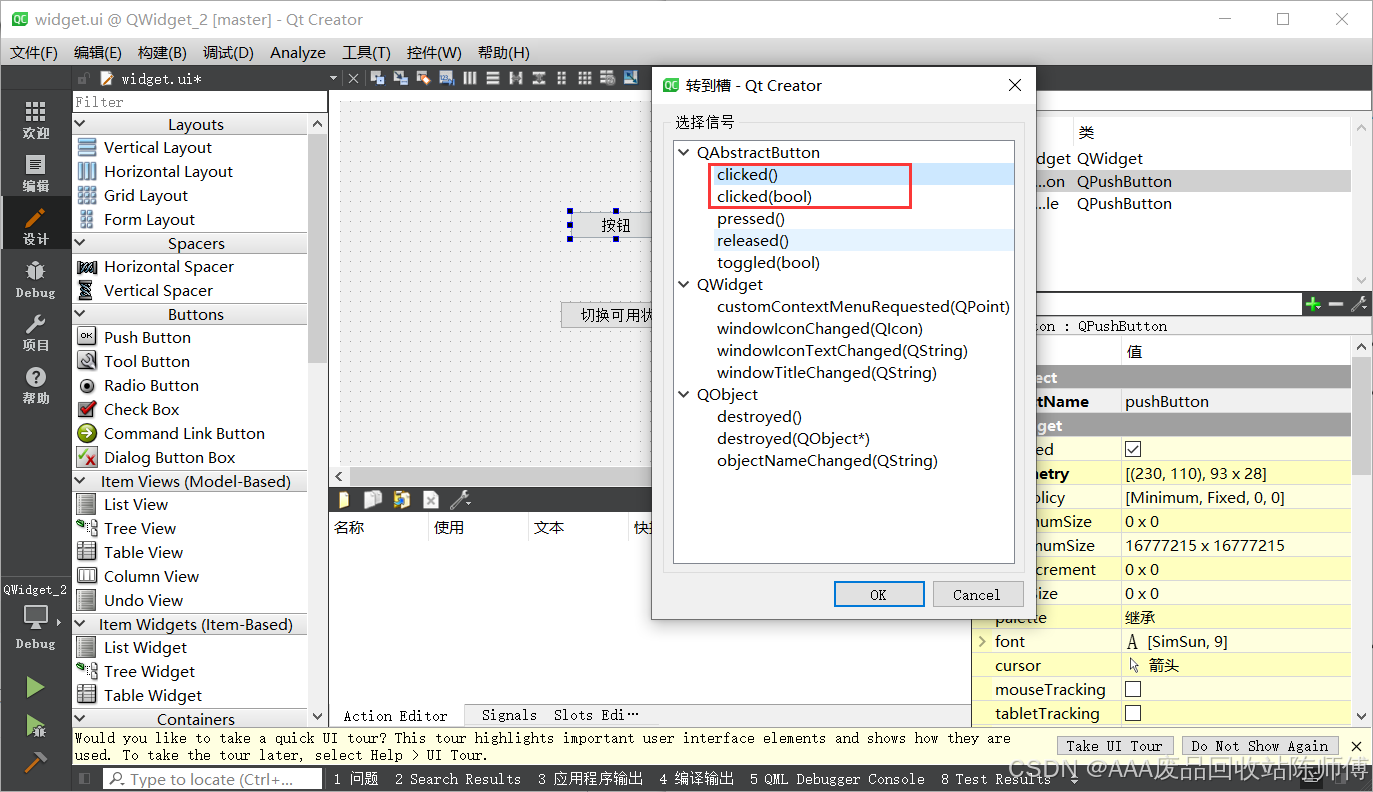
Task: Select the clicked(bool) signal
Action: (764, 197)
